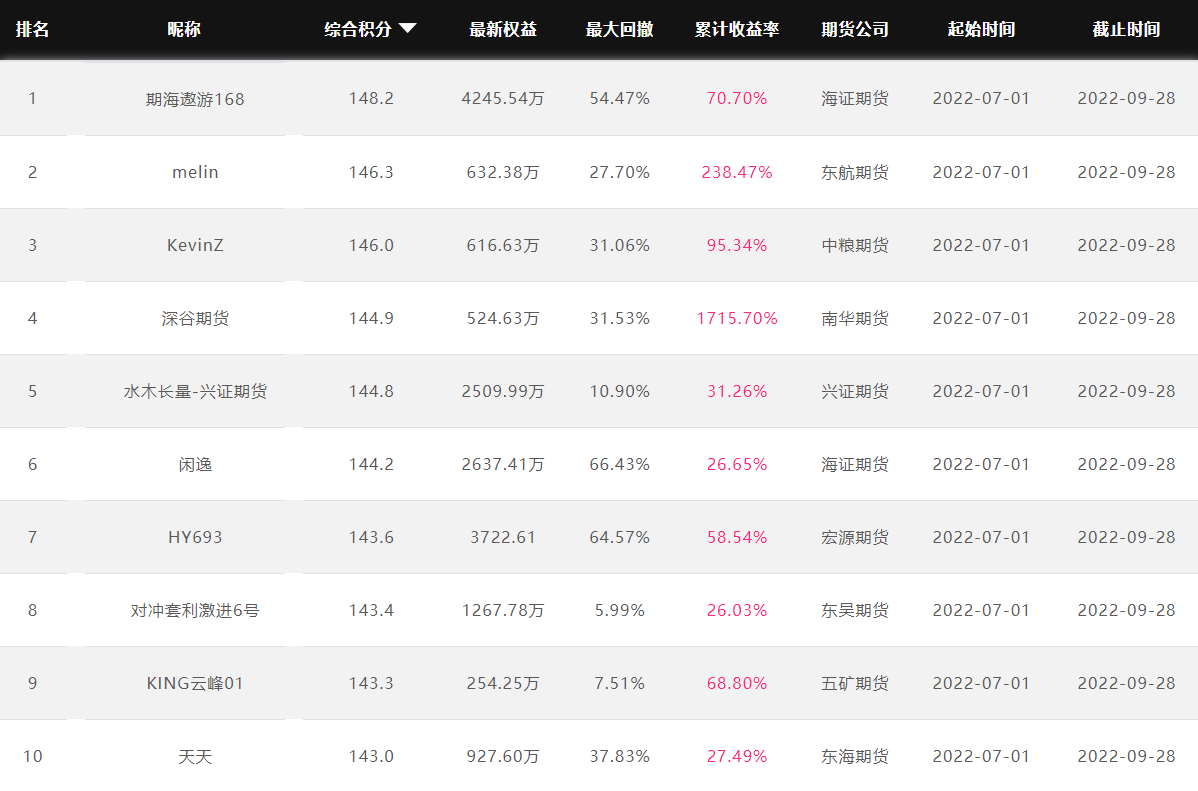Click futures company 东航期货
The width and height of the screenshot is (1198, 791).
coord(855,172)
